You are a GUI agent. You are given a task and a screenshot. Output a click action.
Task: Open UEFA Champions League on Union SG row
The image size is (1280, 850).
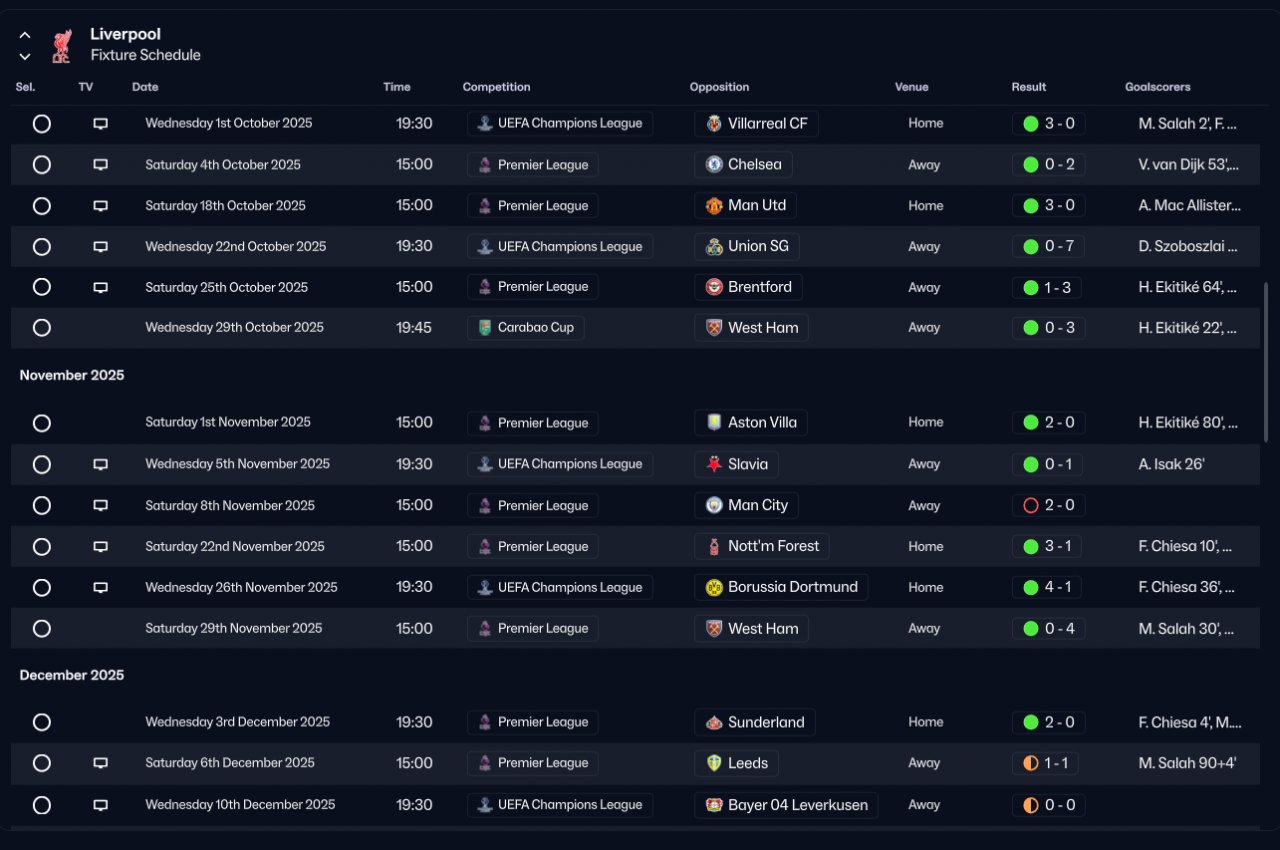[560, 247]
